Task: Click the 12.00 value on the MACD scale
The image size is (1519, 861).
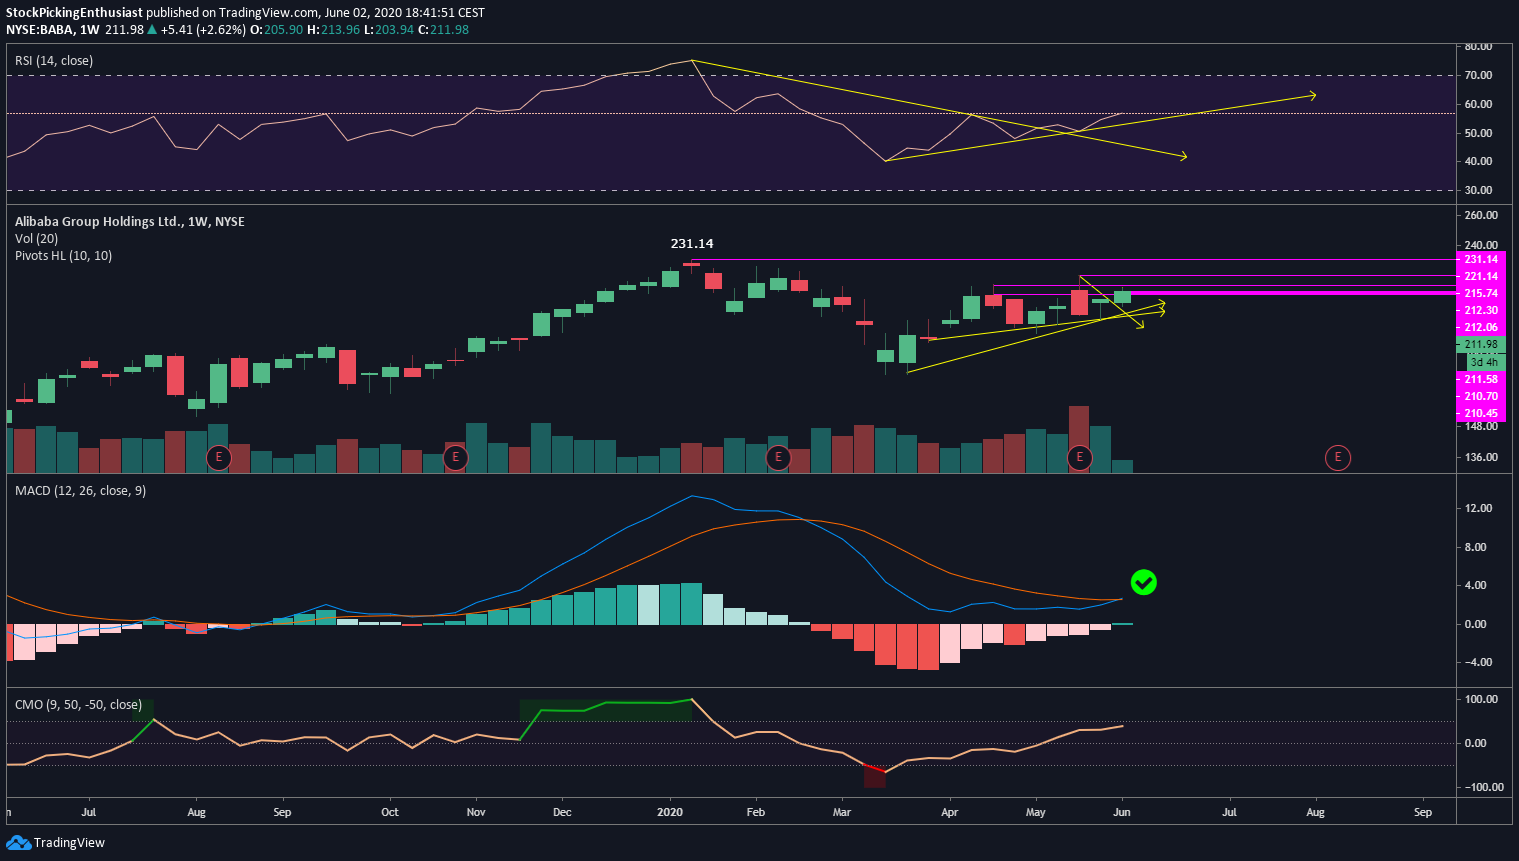Action: (1478, 508)
